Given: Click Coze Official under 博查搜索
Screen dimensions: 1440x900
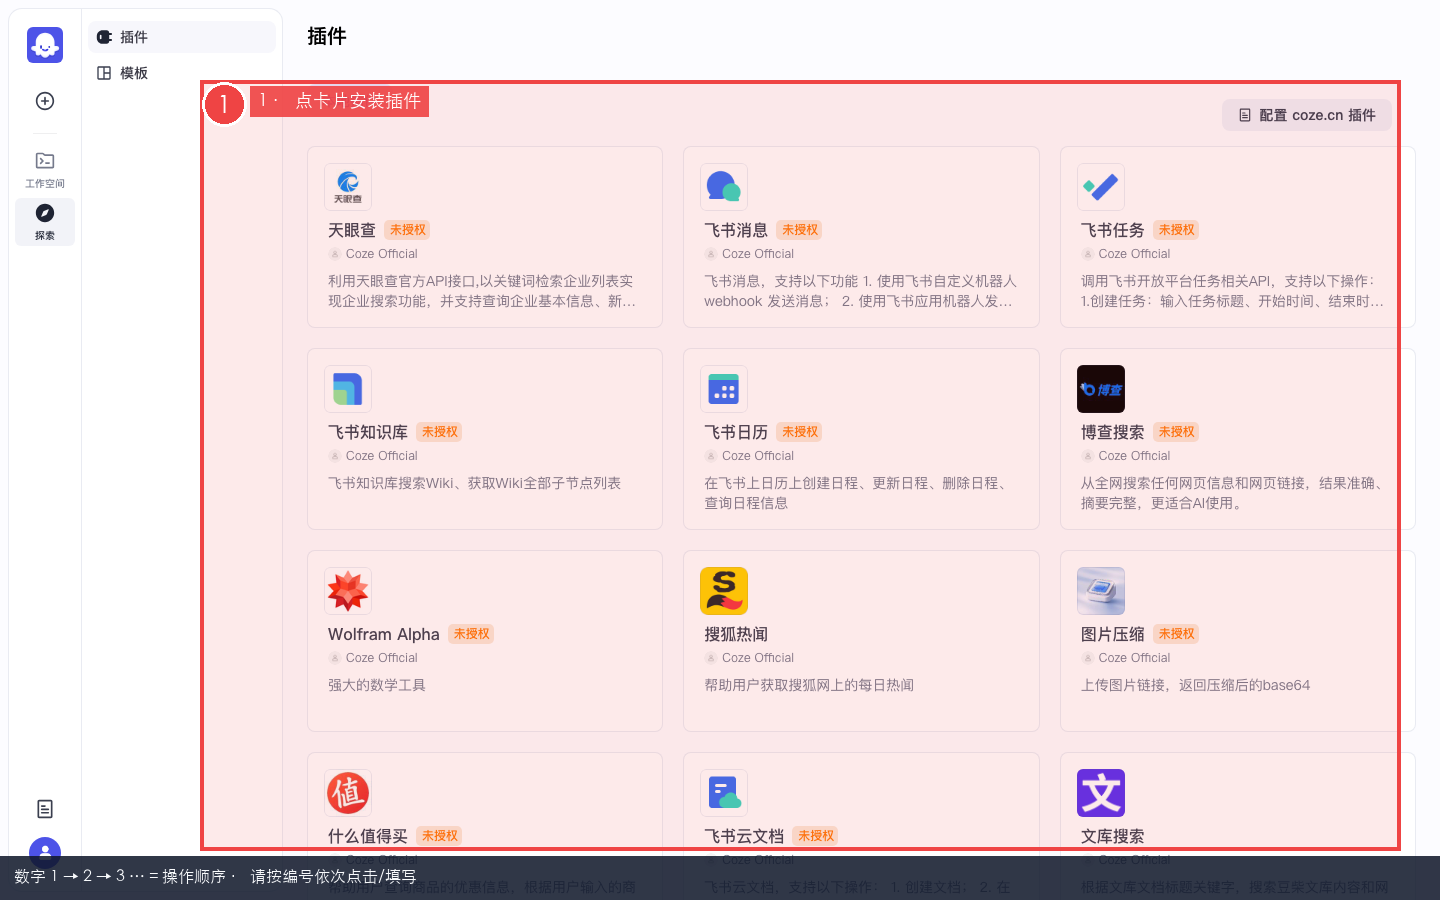Looking at the screenshot, I should pos(1135,456).
